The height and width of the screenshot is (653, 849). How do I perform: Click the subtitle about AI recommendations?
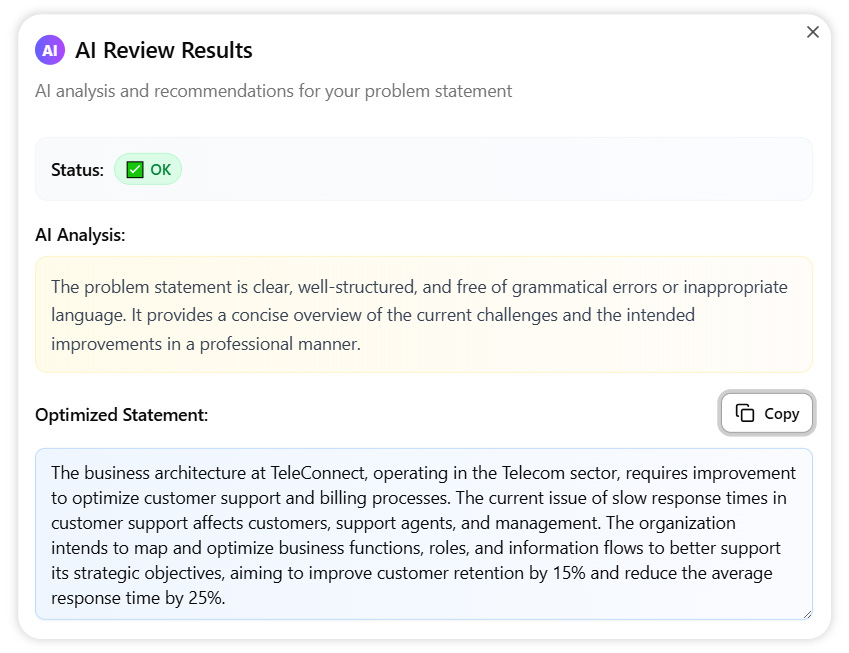(273, 91)
